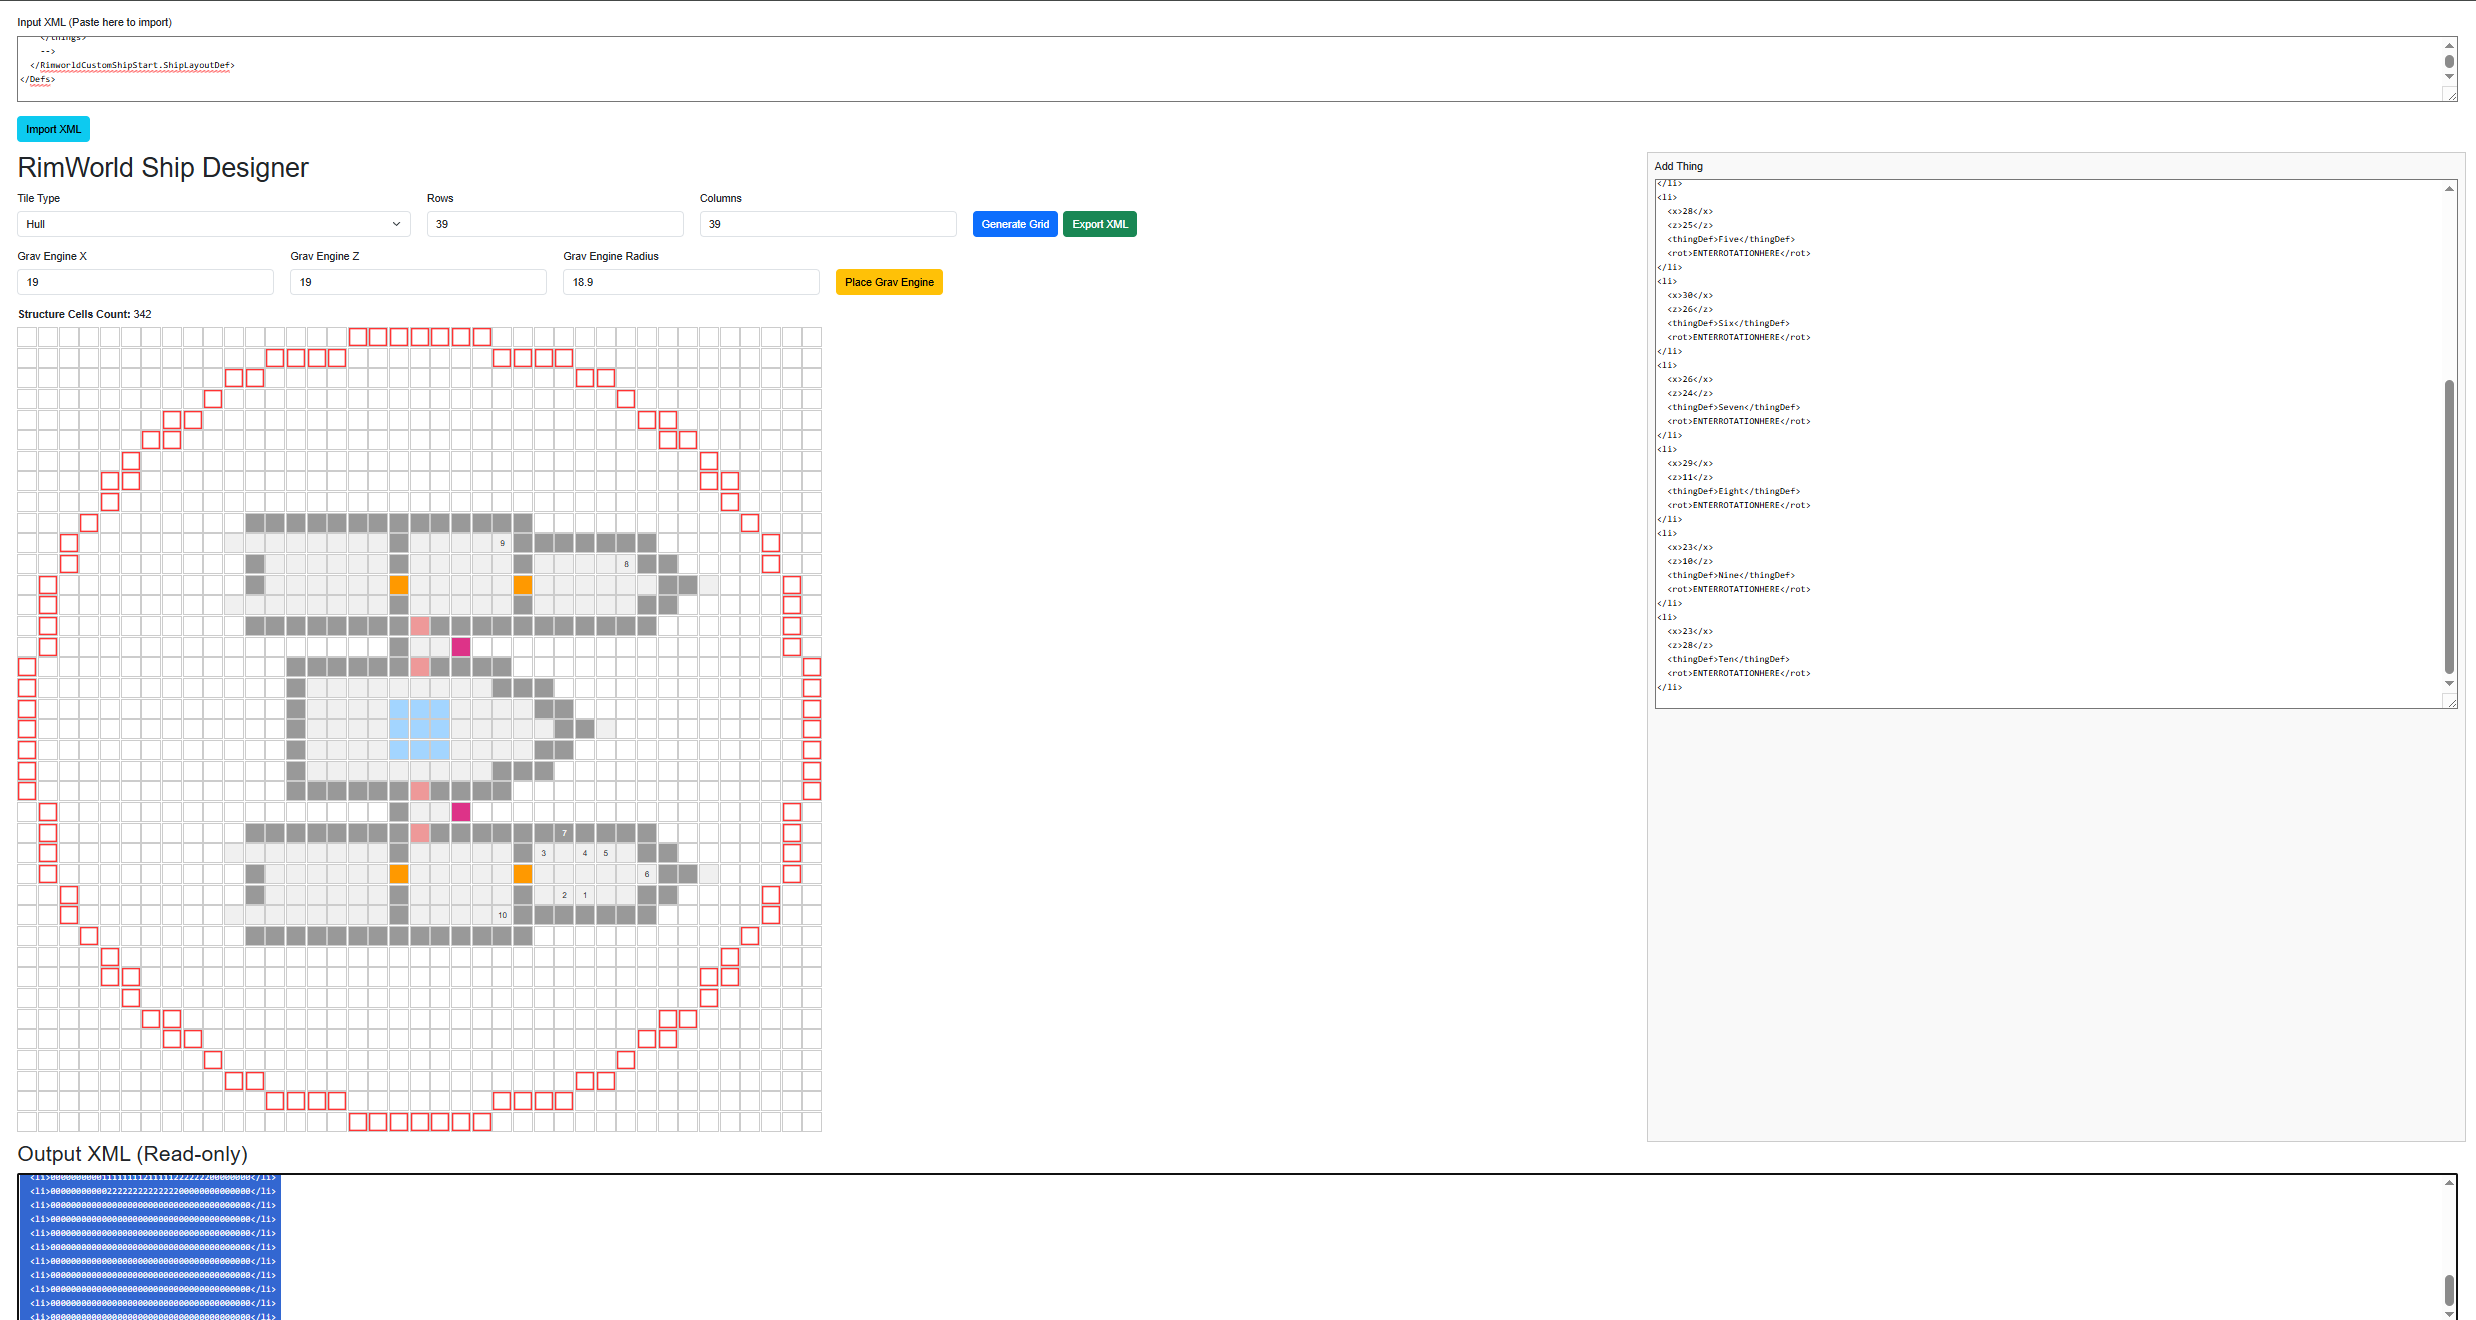Click the Add Thing scrollbar down arrow
The height and width of the screenshot is (1320, 2476).
point(2449,684)
